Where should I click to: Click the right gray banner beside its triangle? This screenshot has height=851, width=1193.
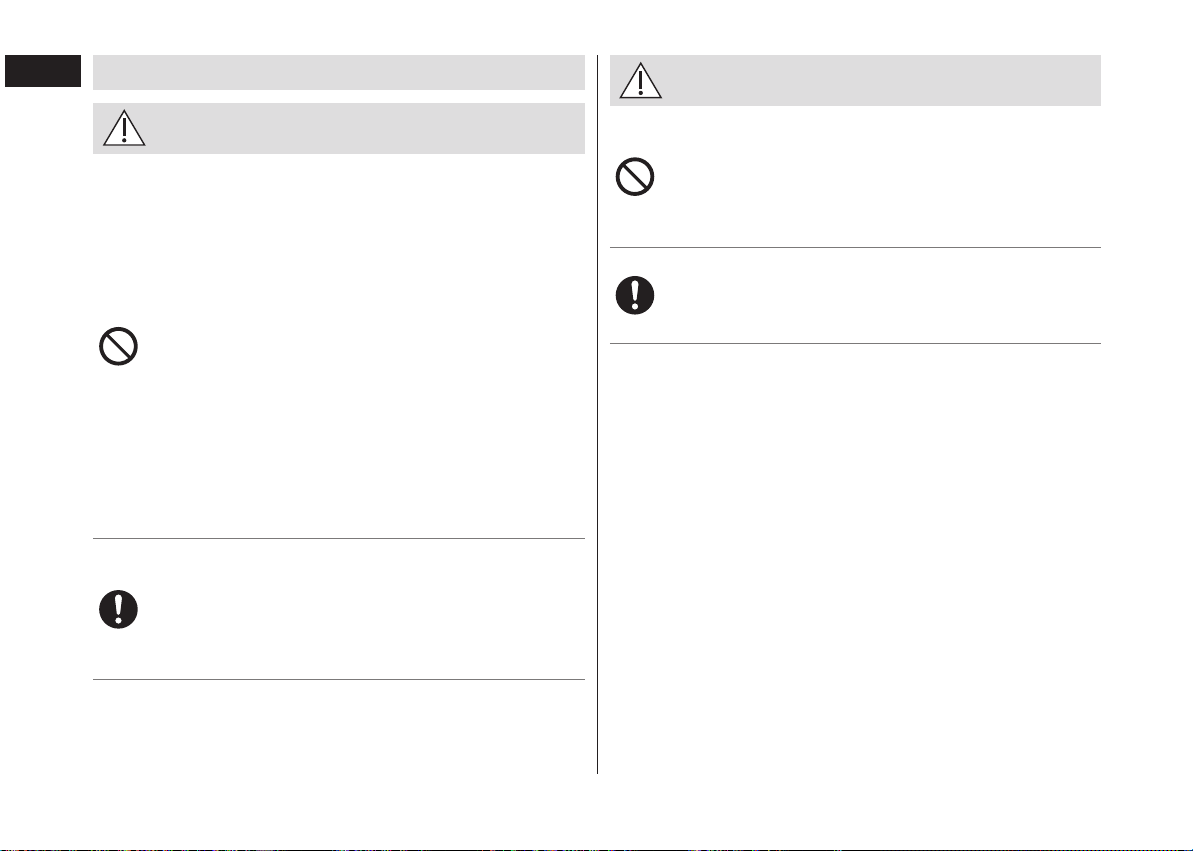(881, 81)
